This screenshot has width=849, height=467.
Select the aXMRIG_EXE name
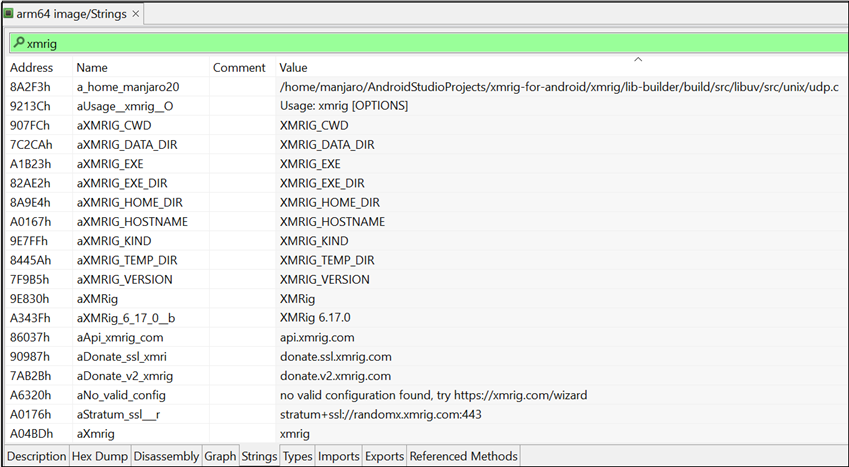coord(110,164)
